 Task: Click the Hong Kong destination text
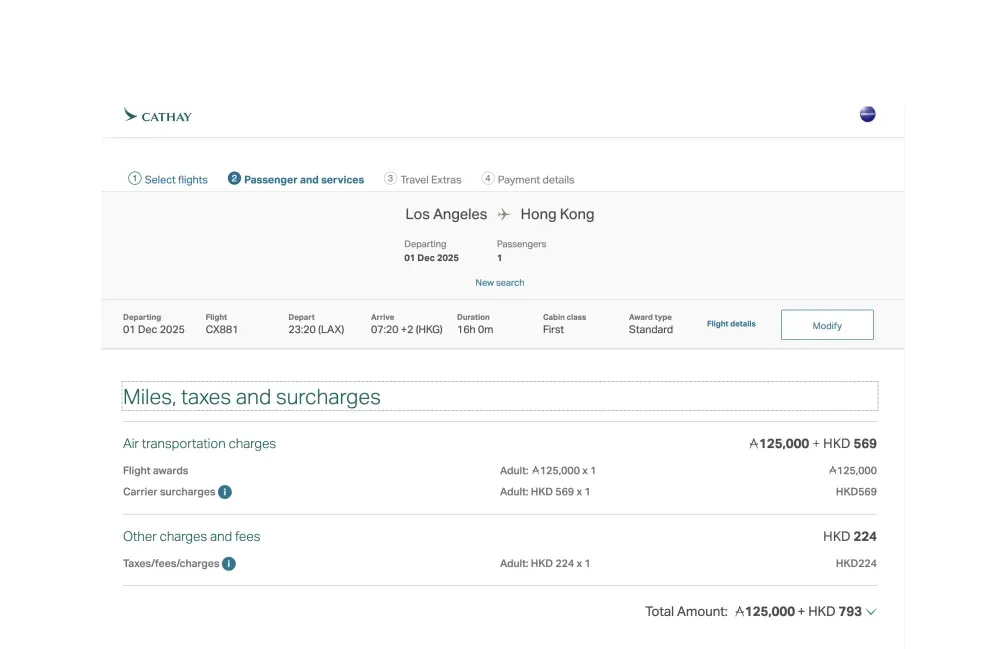point(557,215)
